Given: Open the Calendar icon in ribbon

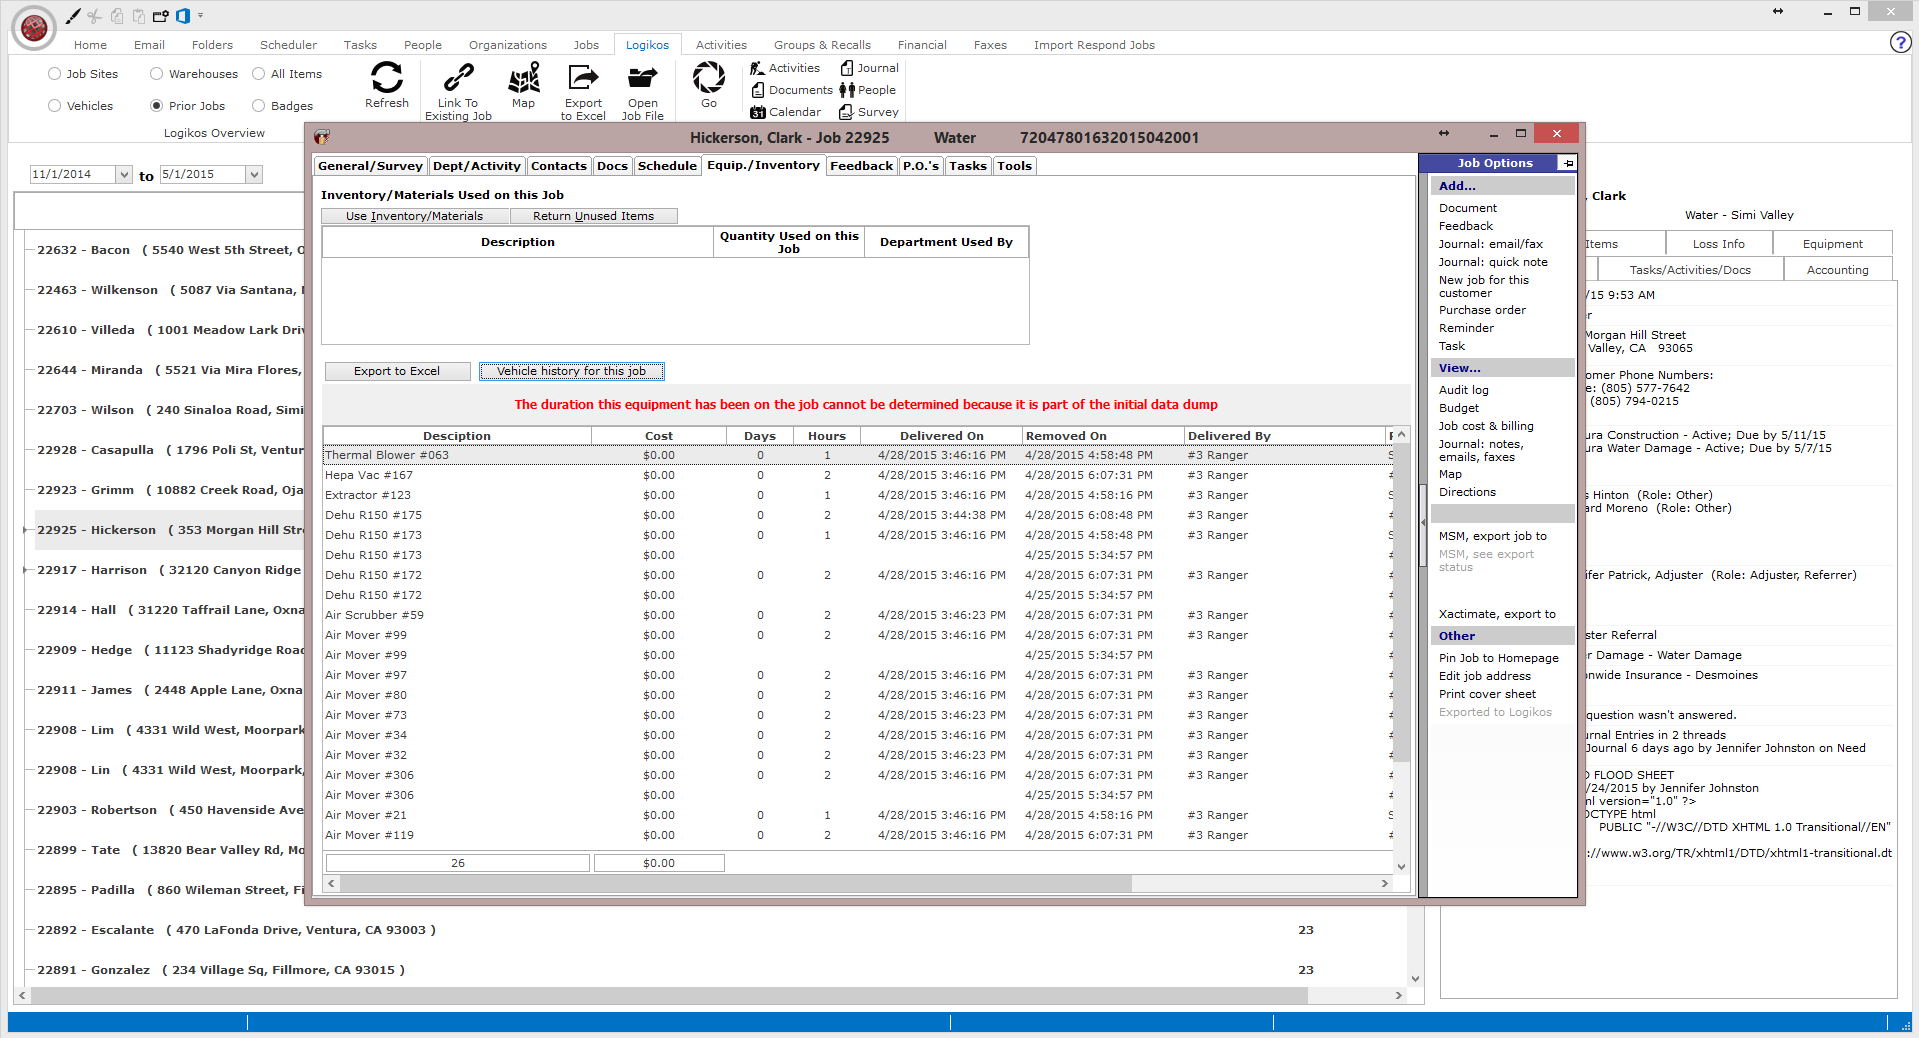Looking at the screenshot, I should coord(758,112).
